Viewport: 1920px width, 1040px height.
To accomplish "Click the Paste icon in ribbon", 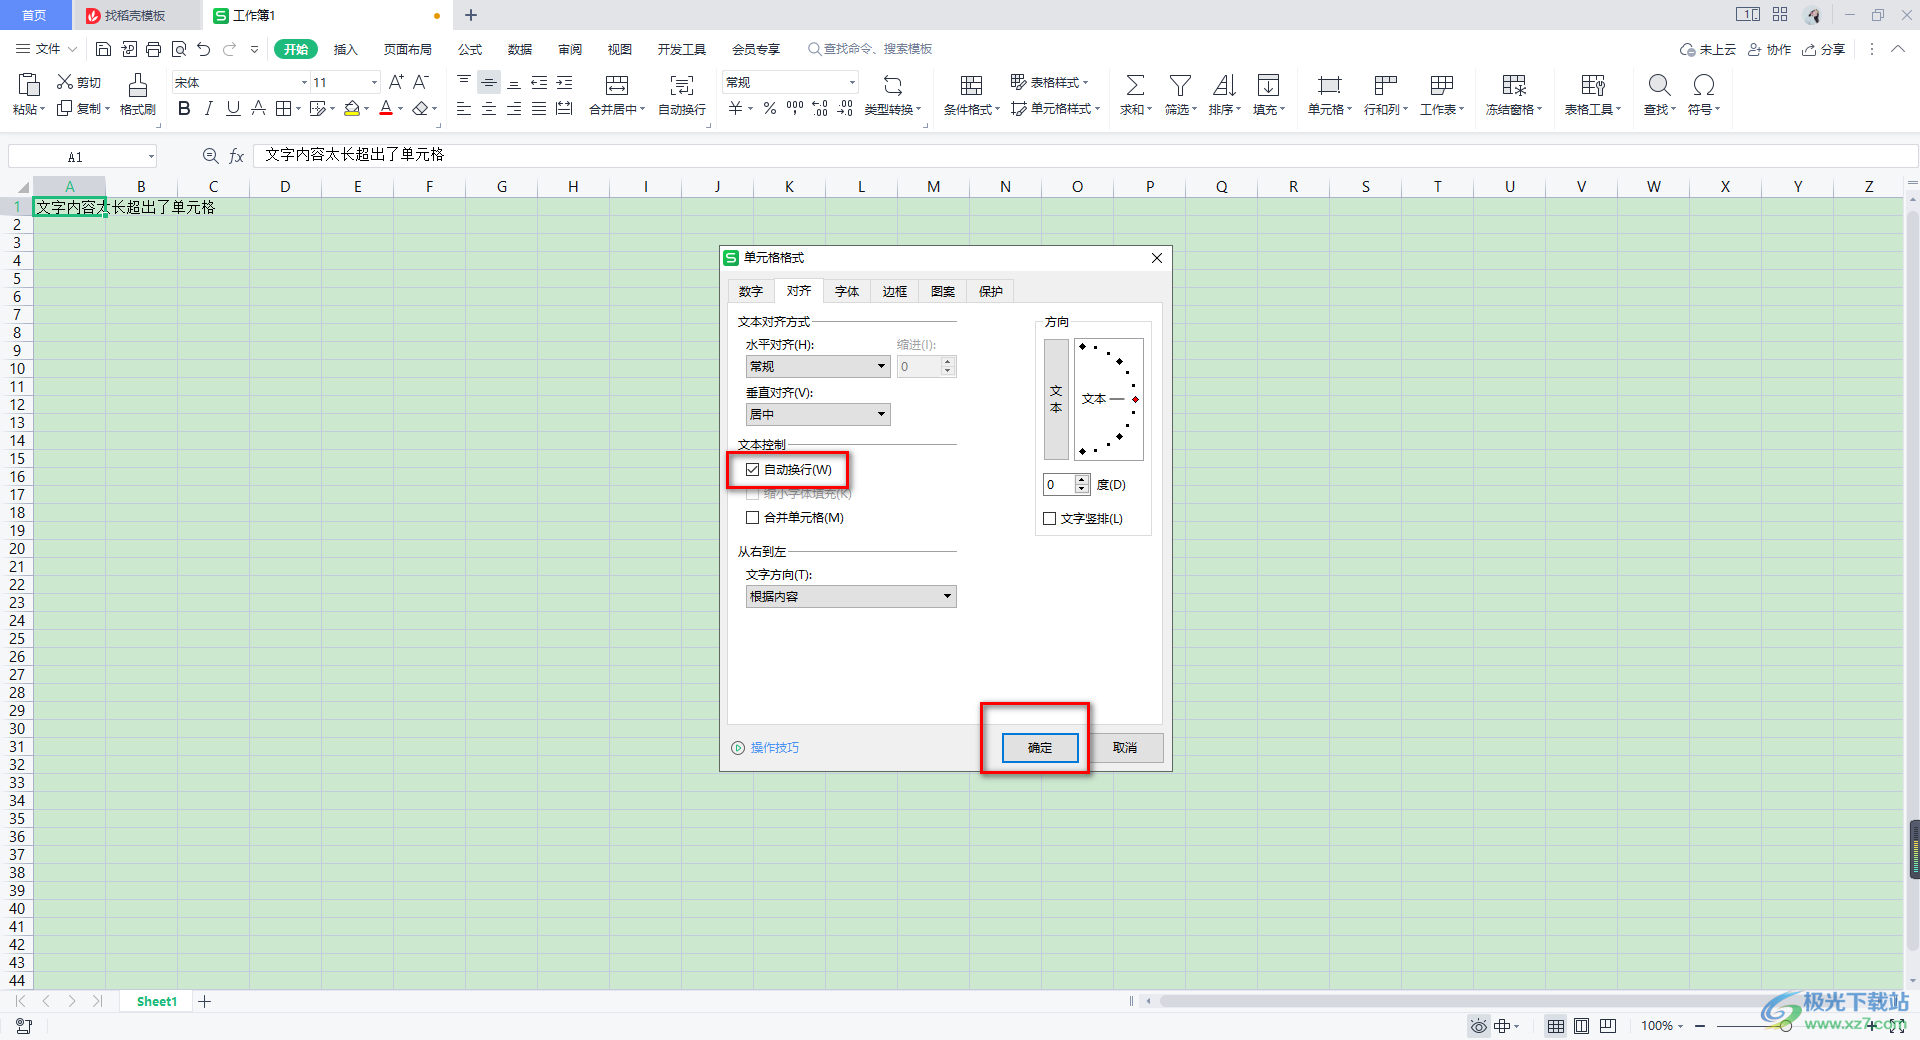I will [x=29, y=84].
